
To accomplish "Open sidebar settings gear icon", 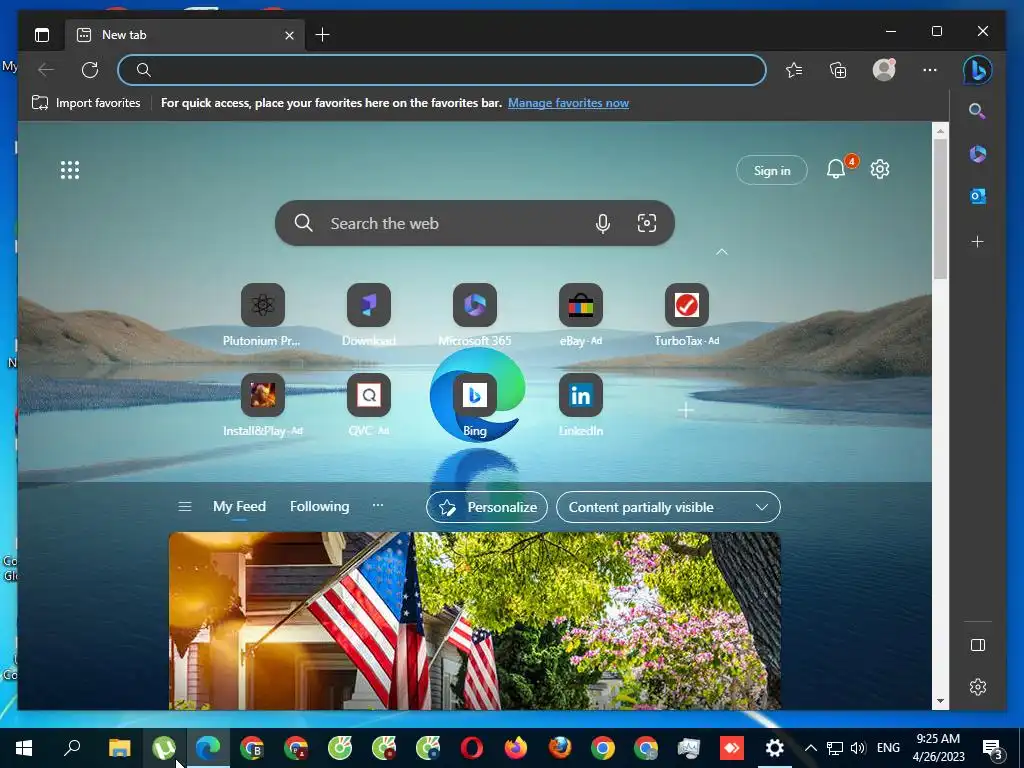I will point(978,687).
